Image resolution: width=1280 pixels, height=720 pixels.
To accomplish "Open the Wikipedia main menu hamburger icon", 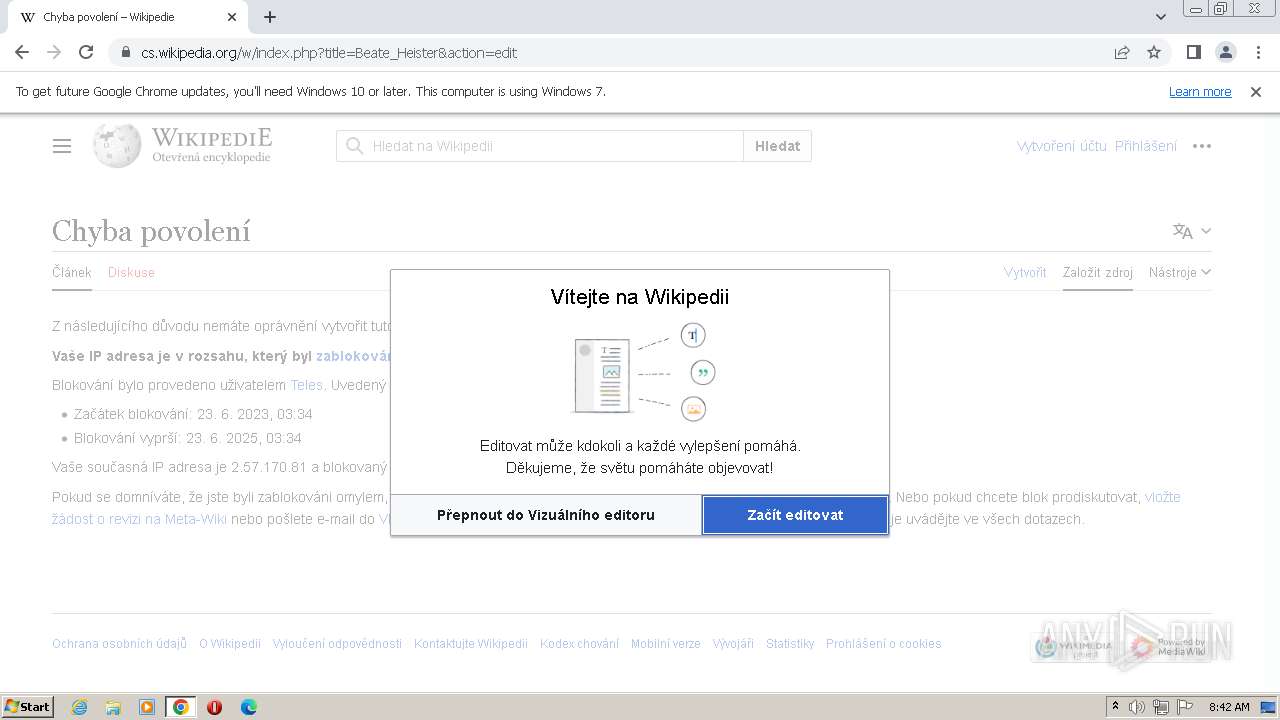I will (62, 146).
